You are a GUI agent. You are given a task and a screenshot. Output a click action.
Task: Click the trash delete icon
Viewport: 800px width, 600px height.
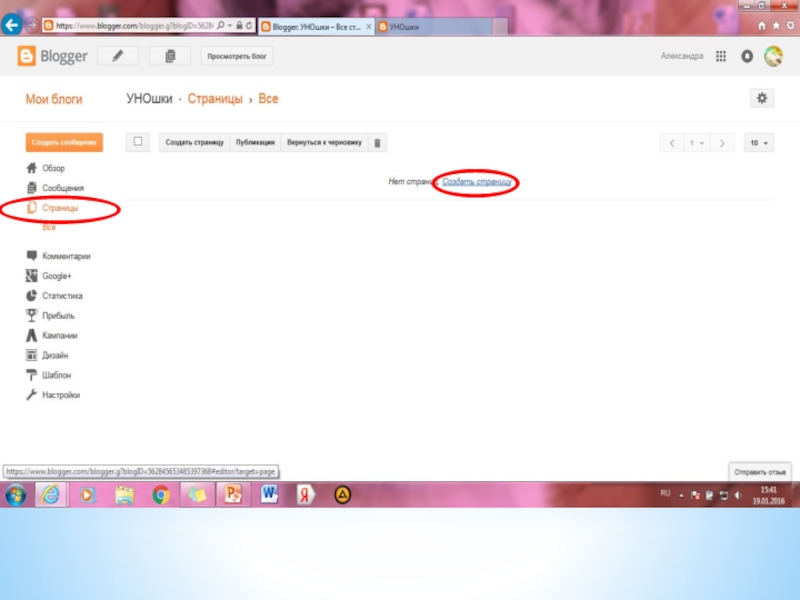378,143
